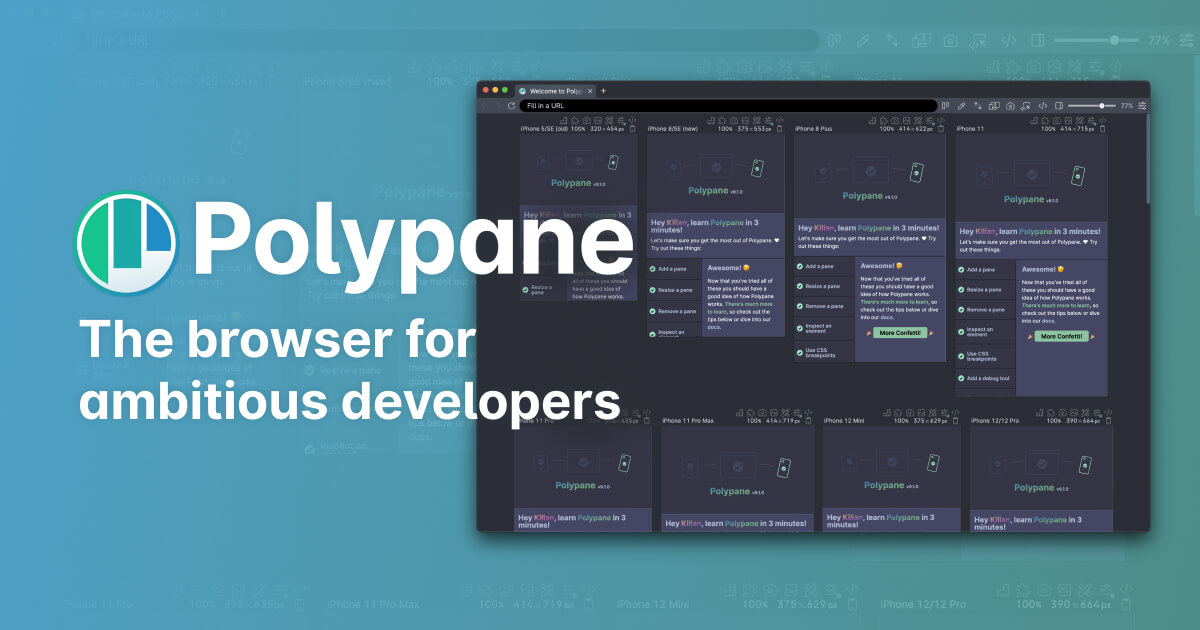Click the zoom slider handle in the toolbar
Image resolution: width=1200 pixels, height=630 pixels.
pos(1102,105)
